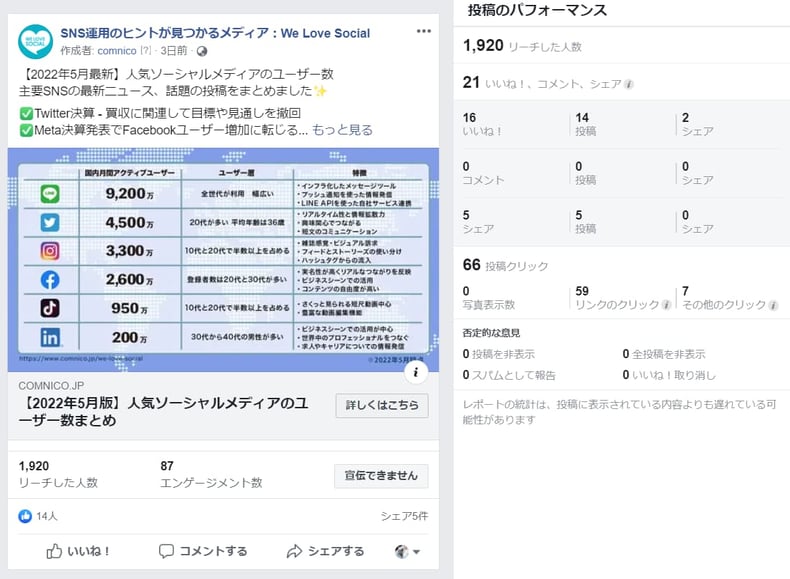Click the public globe audience icon
This screenshot has width=790, height=579.
pyautogui.click(x=202, y=51)
